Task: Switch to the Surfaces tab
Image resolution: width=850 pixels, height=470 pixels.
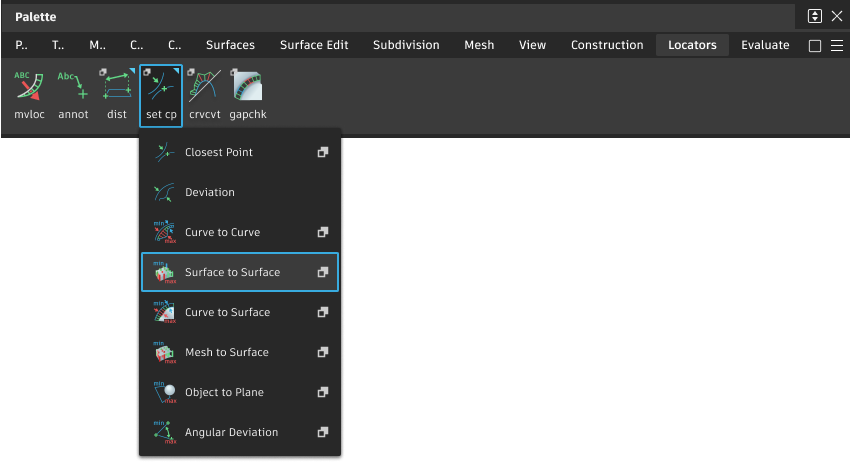Action: [230, 45]
